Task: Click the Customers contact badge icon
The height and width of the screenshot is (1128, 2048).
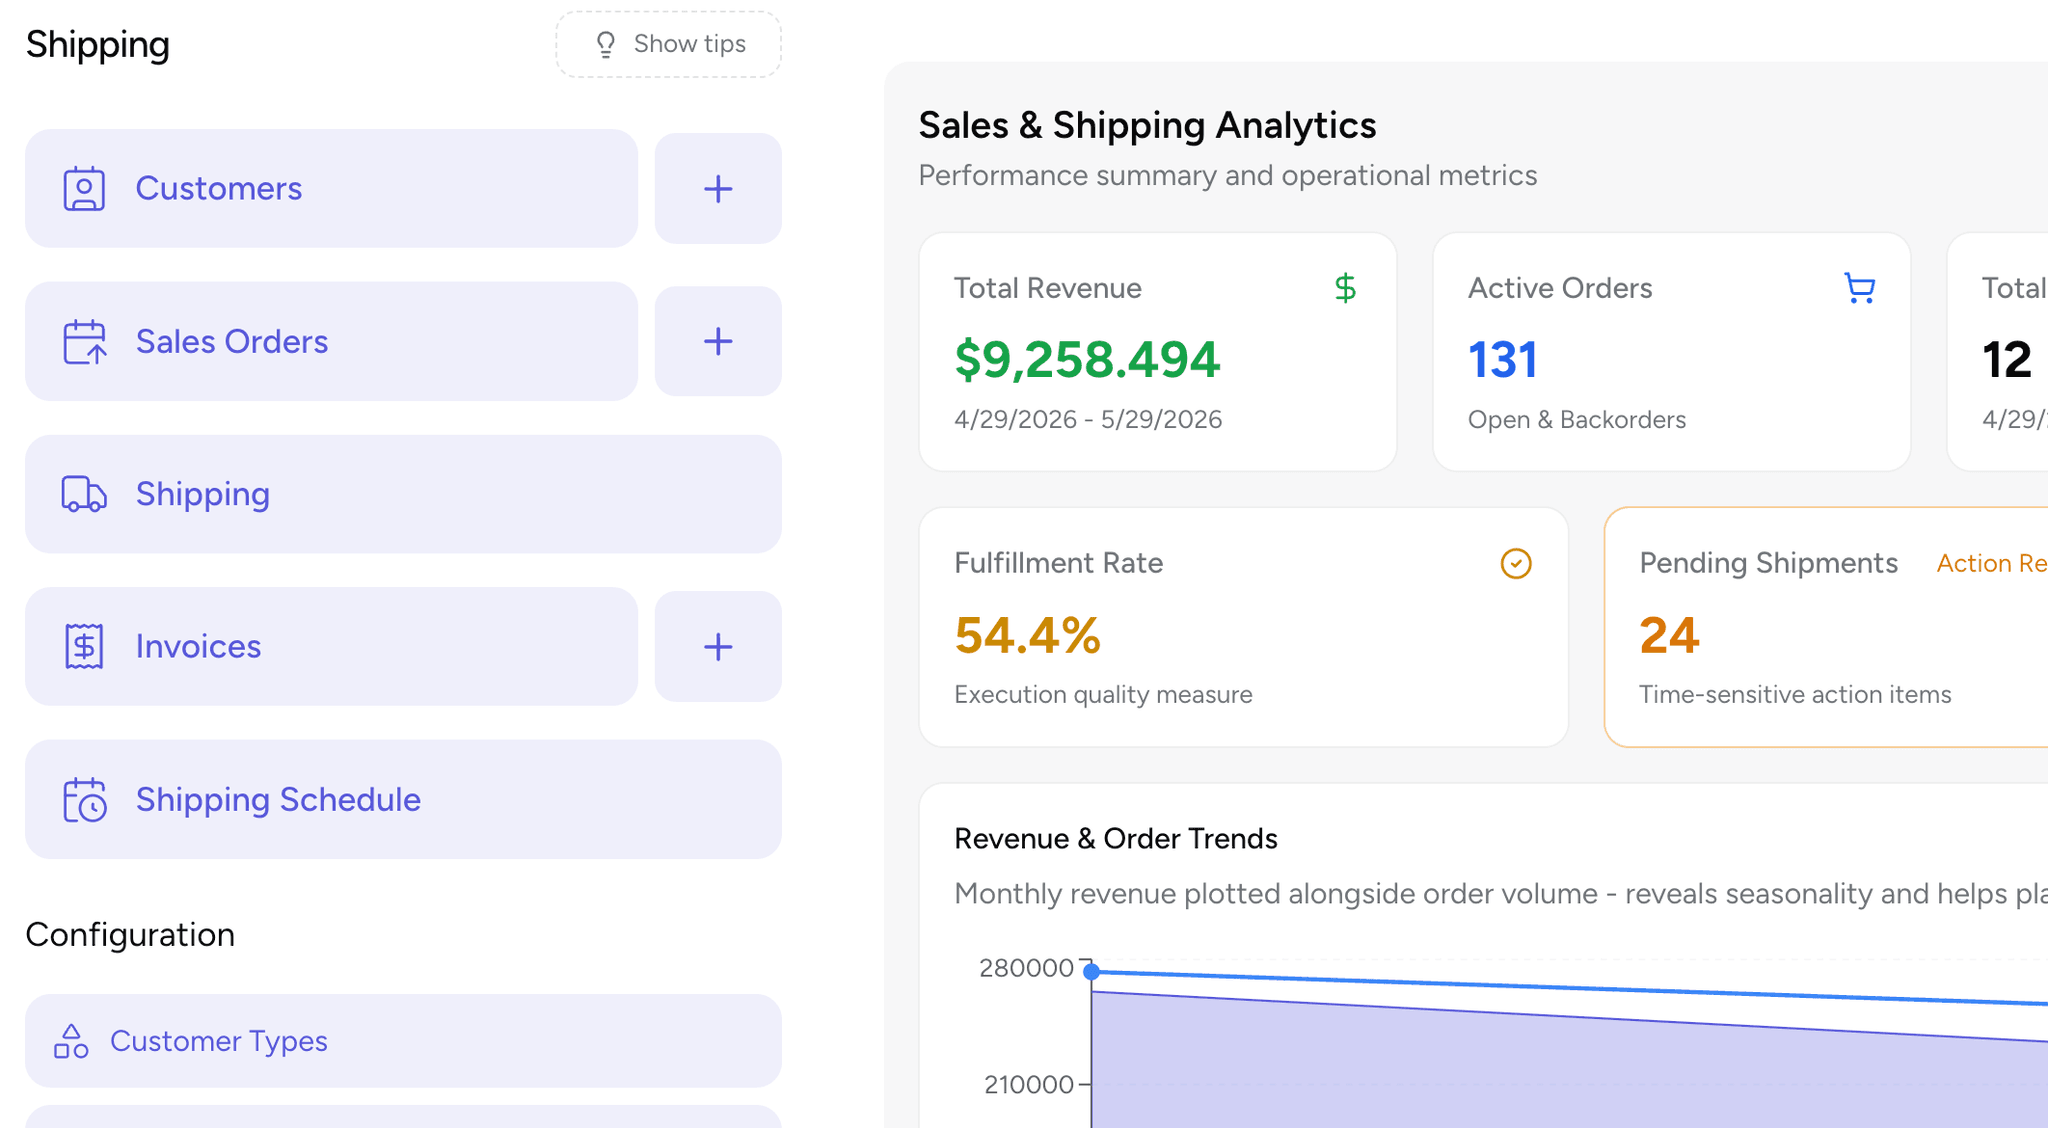Action: pos(84,188)
